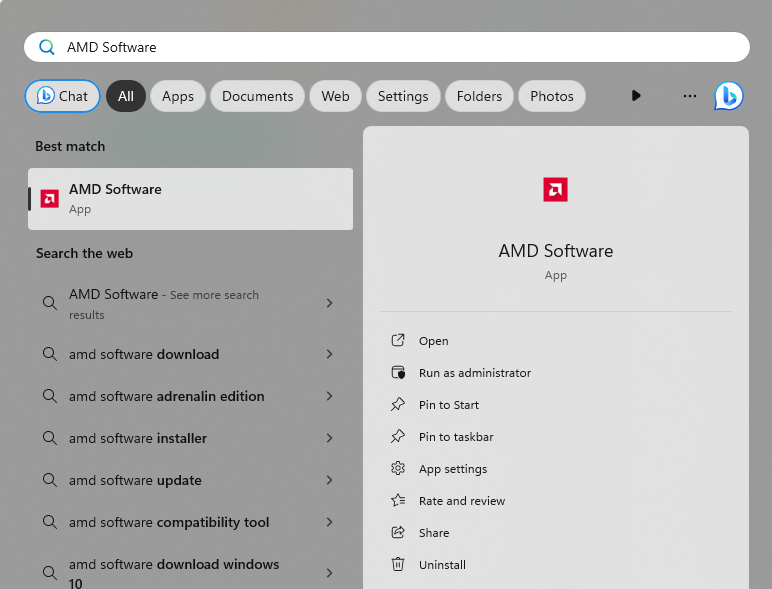Viewport: 772px width, 589px height.
Task: Open AMD Software from the details pane
Action: click(433, 341)
